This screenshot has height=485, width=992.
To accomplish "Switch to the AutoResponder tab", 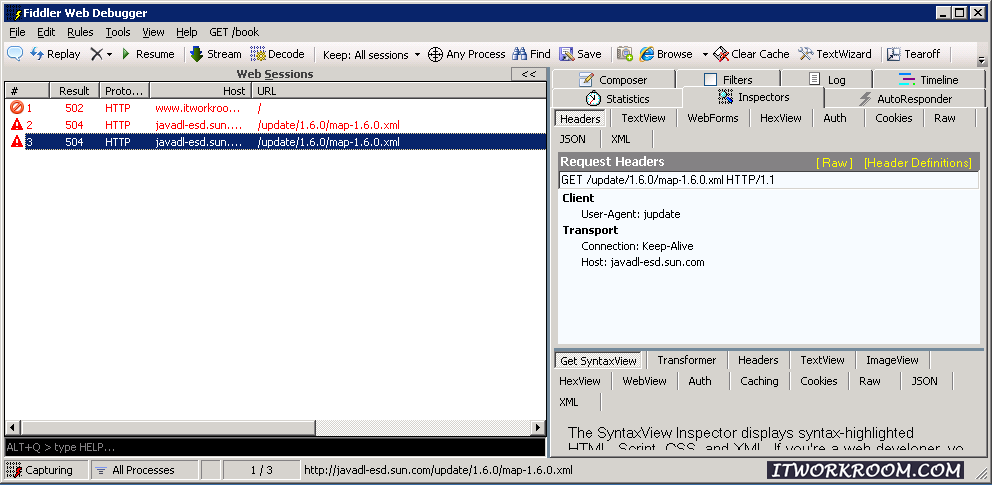I will 905,99.
